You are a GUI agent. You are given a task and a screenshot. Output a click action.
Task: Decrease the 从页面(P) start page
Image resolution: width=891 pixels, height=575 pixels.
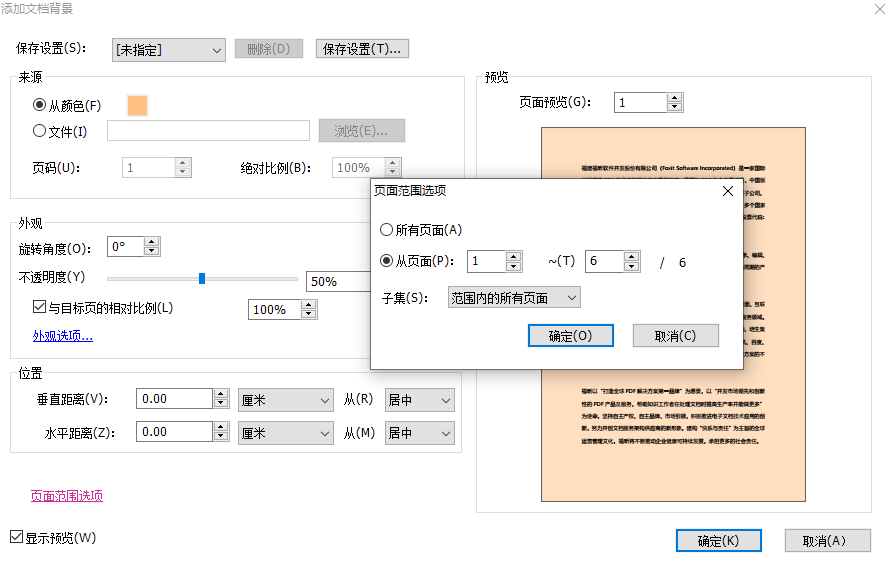coord(513,266)
